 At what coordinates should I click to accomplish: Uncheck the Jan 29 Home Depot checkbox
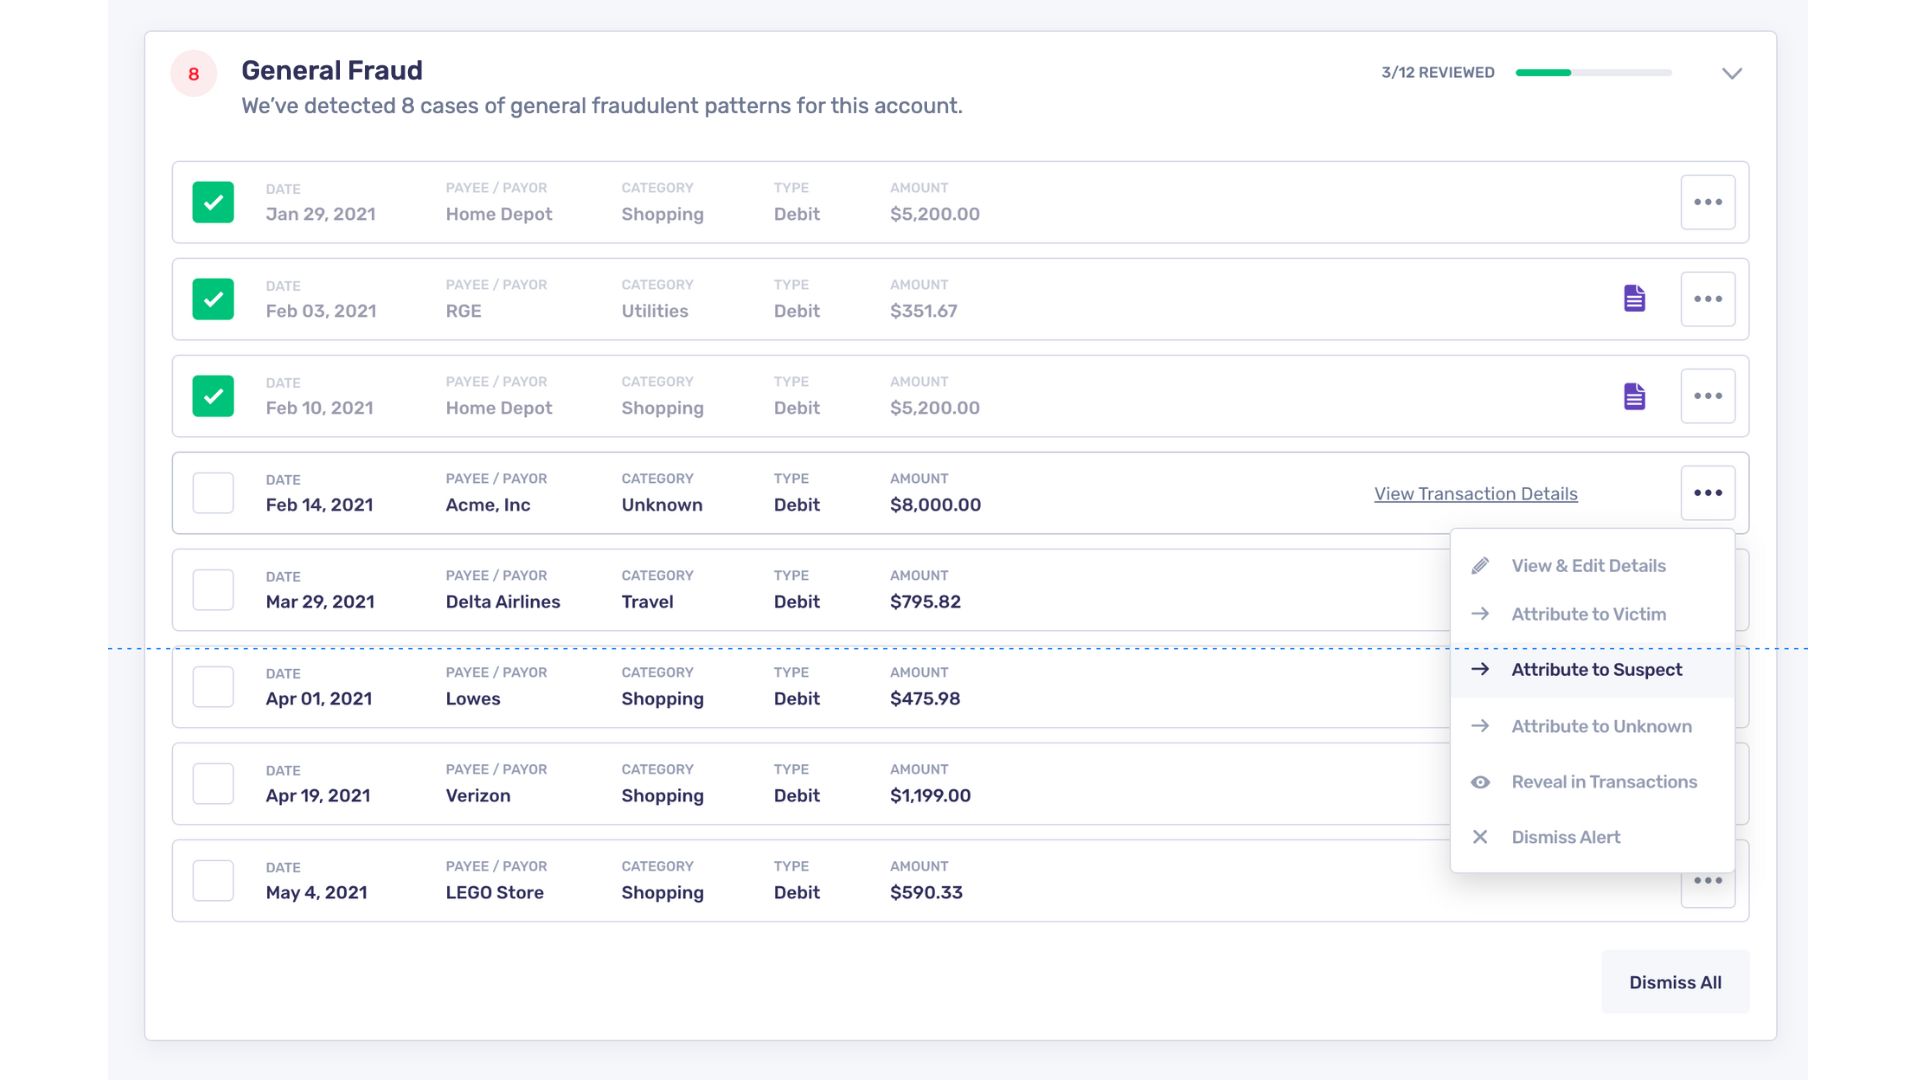pyautogui.click(x=213, y=202)
